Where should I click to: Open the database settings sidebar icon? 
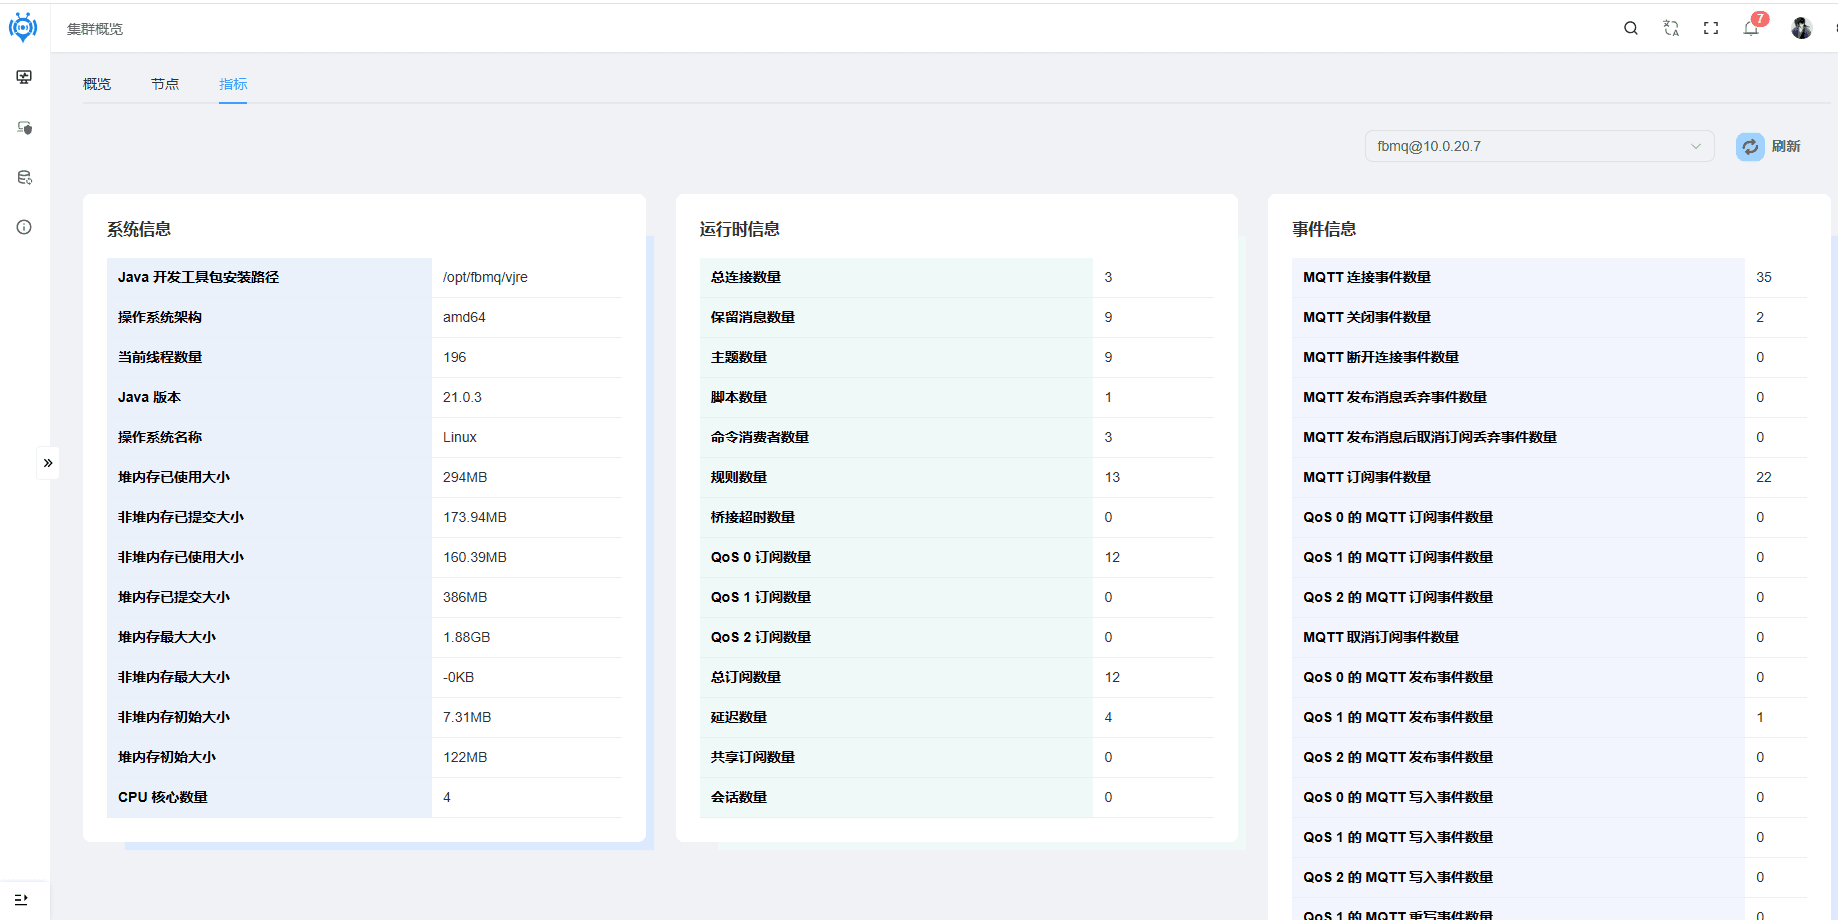24,177
